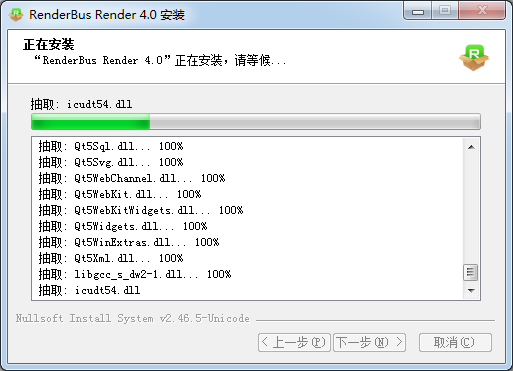The image size is (513, 371).
Task: Click the 下一步(N) next button
Action: (x=369, y=342)
